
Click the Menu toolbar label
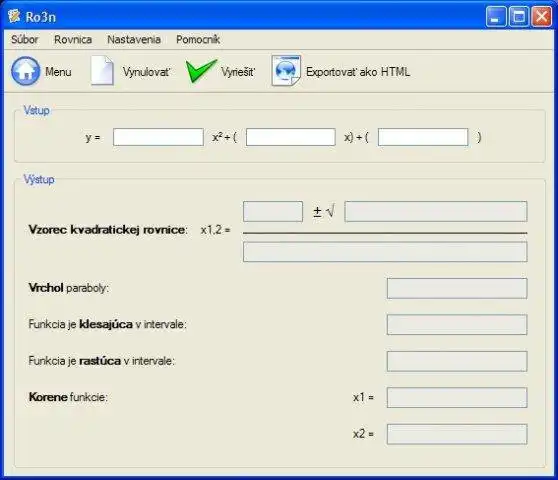point(58,72)
